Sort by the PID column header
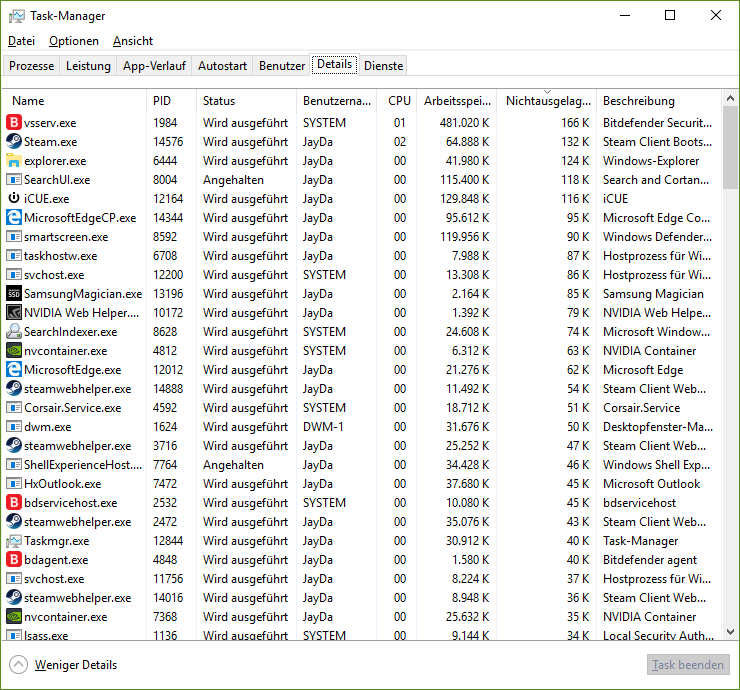 coord(171,101)
